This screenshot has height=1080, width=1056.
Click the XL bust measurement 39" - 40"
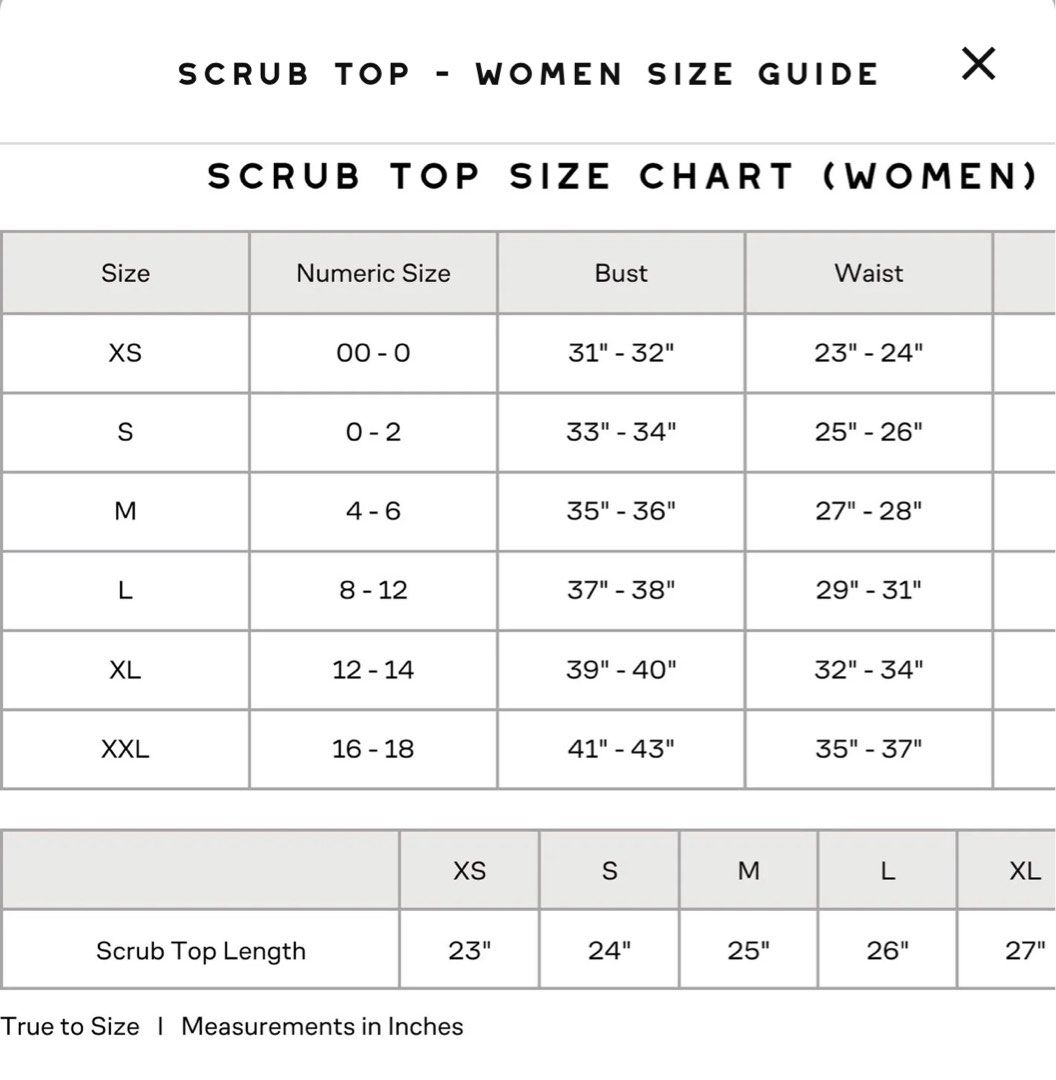click(x=621, y=669)
